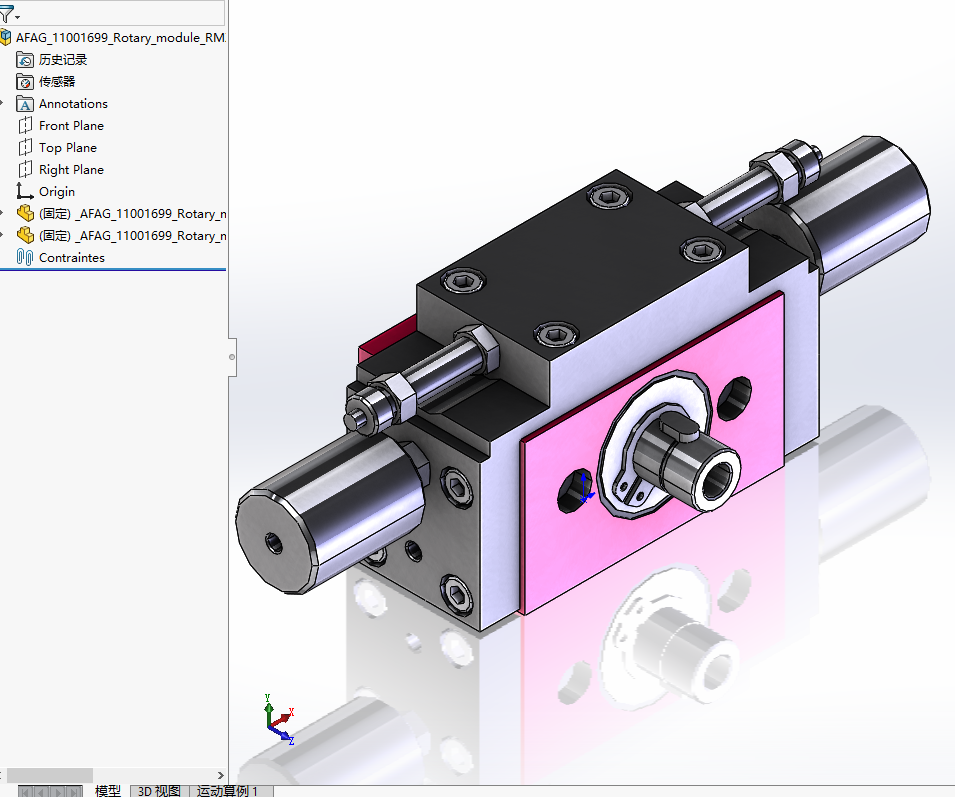Select the AFAG_11001699_Rotary_module_RM root assembly name

point(121,38)
